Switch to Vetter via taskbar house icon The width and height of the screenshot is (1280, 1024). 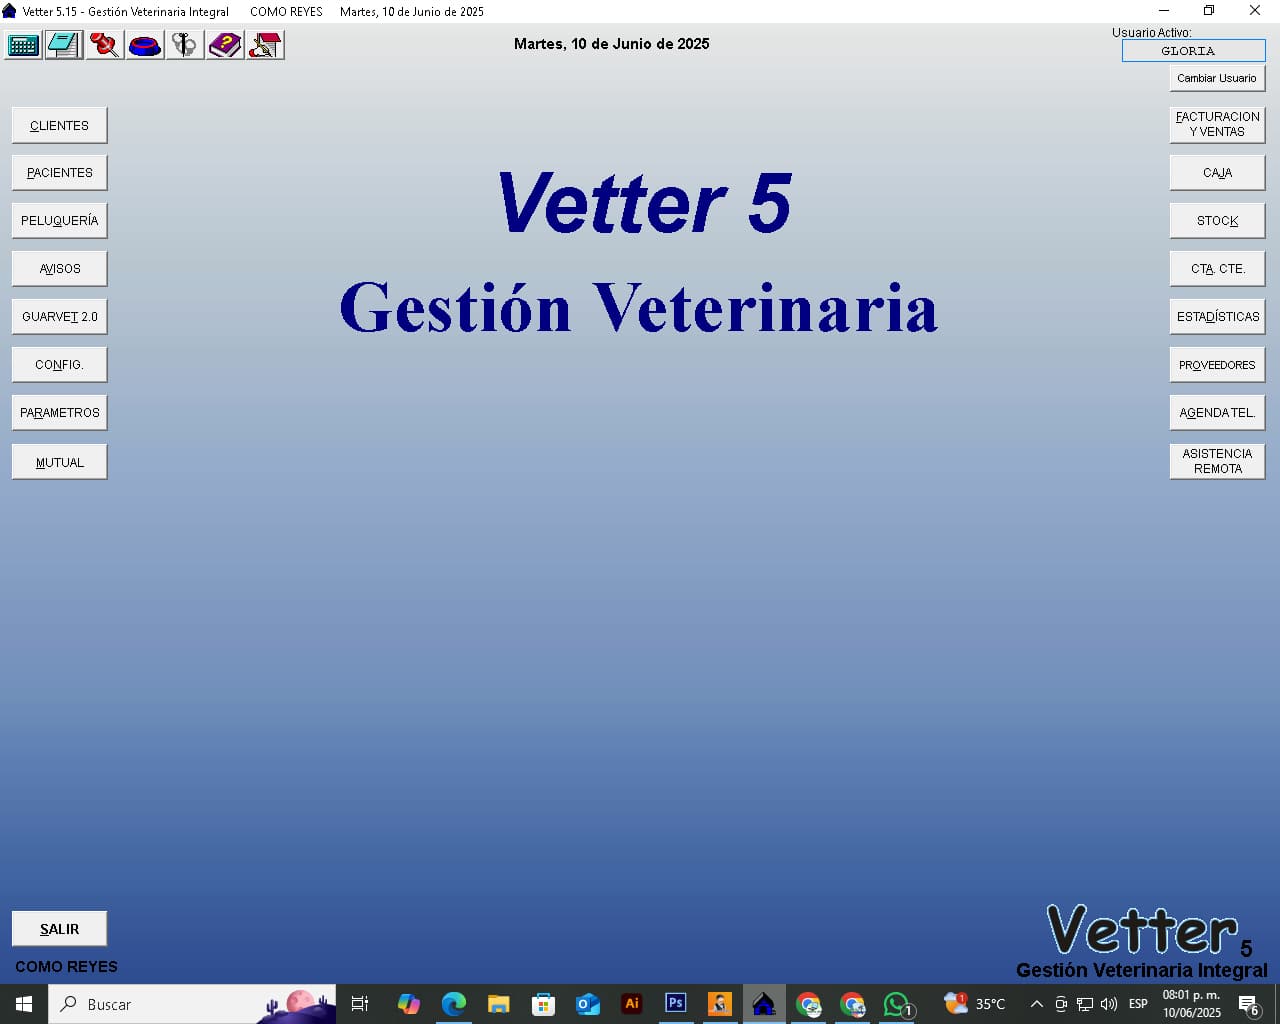click(764, 1004)
